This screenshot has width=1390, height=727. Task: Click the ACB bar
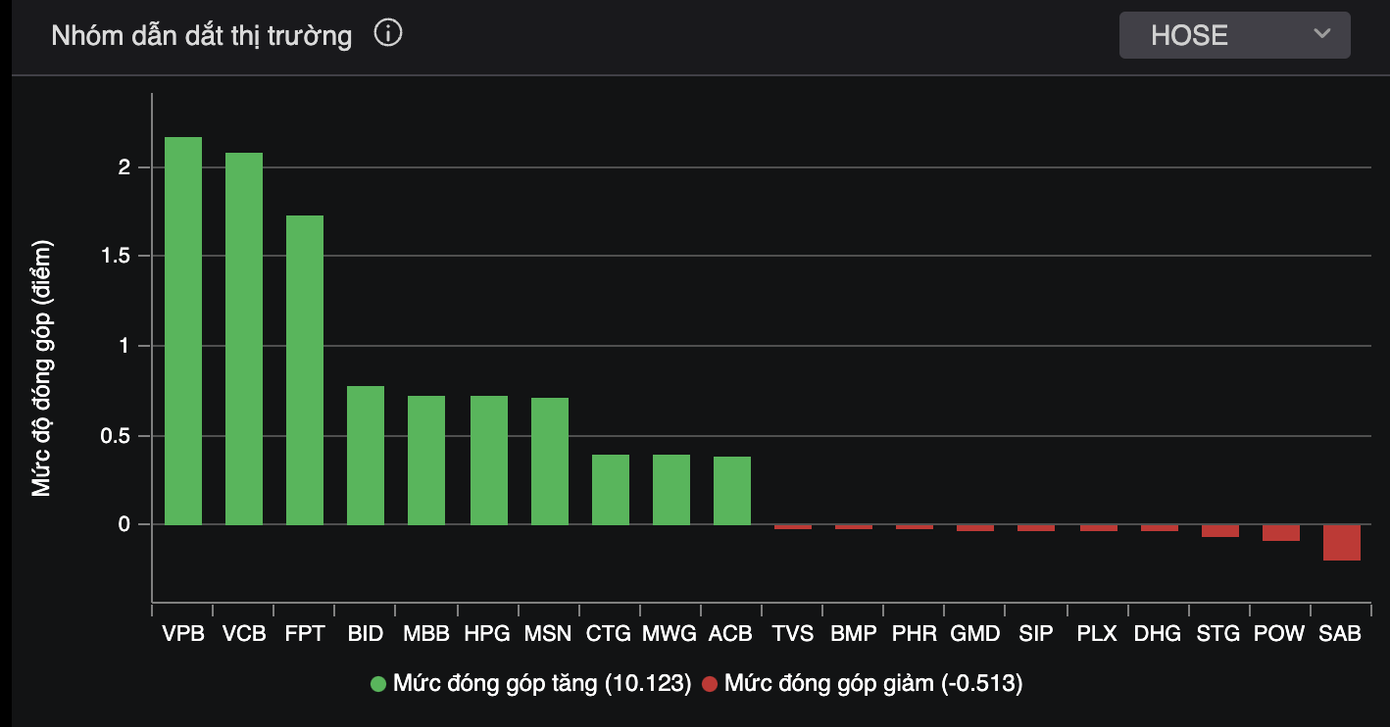732,490
